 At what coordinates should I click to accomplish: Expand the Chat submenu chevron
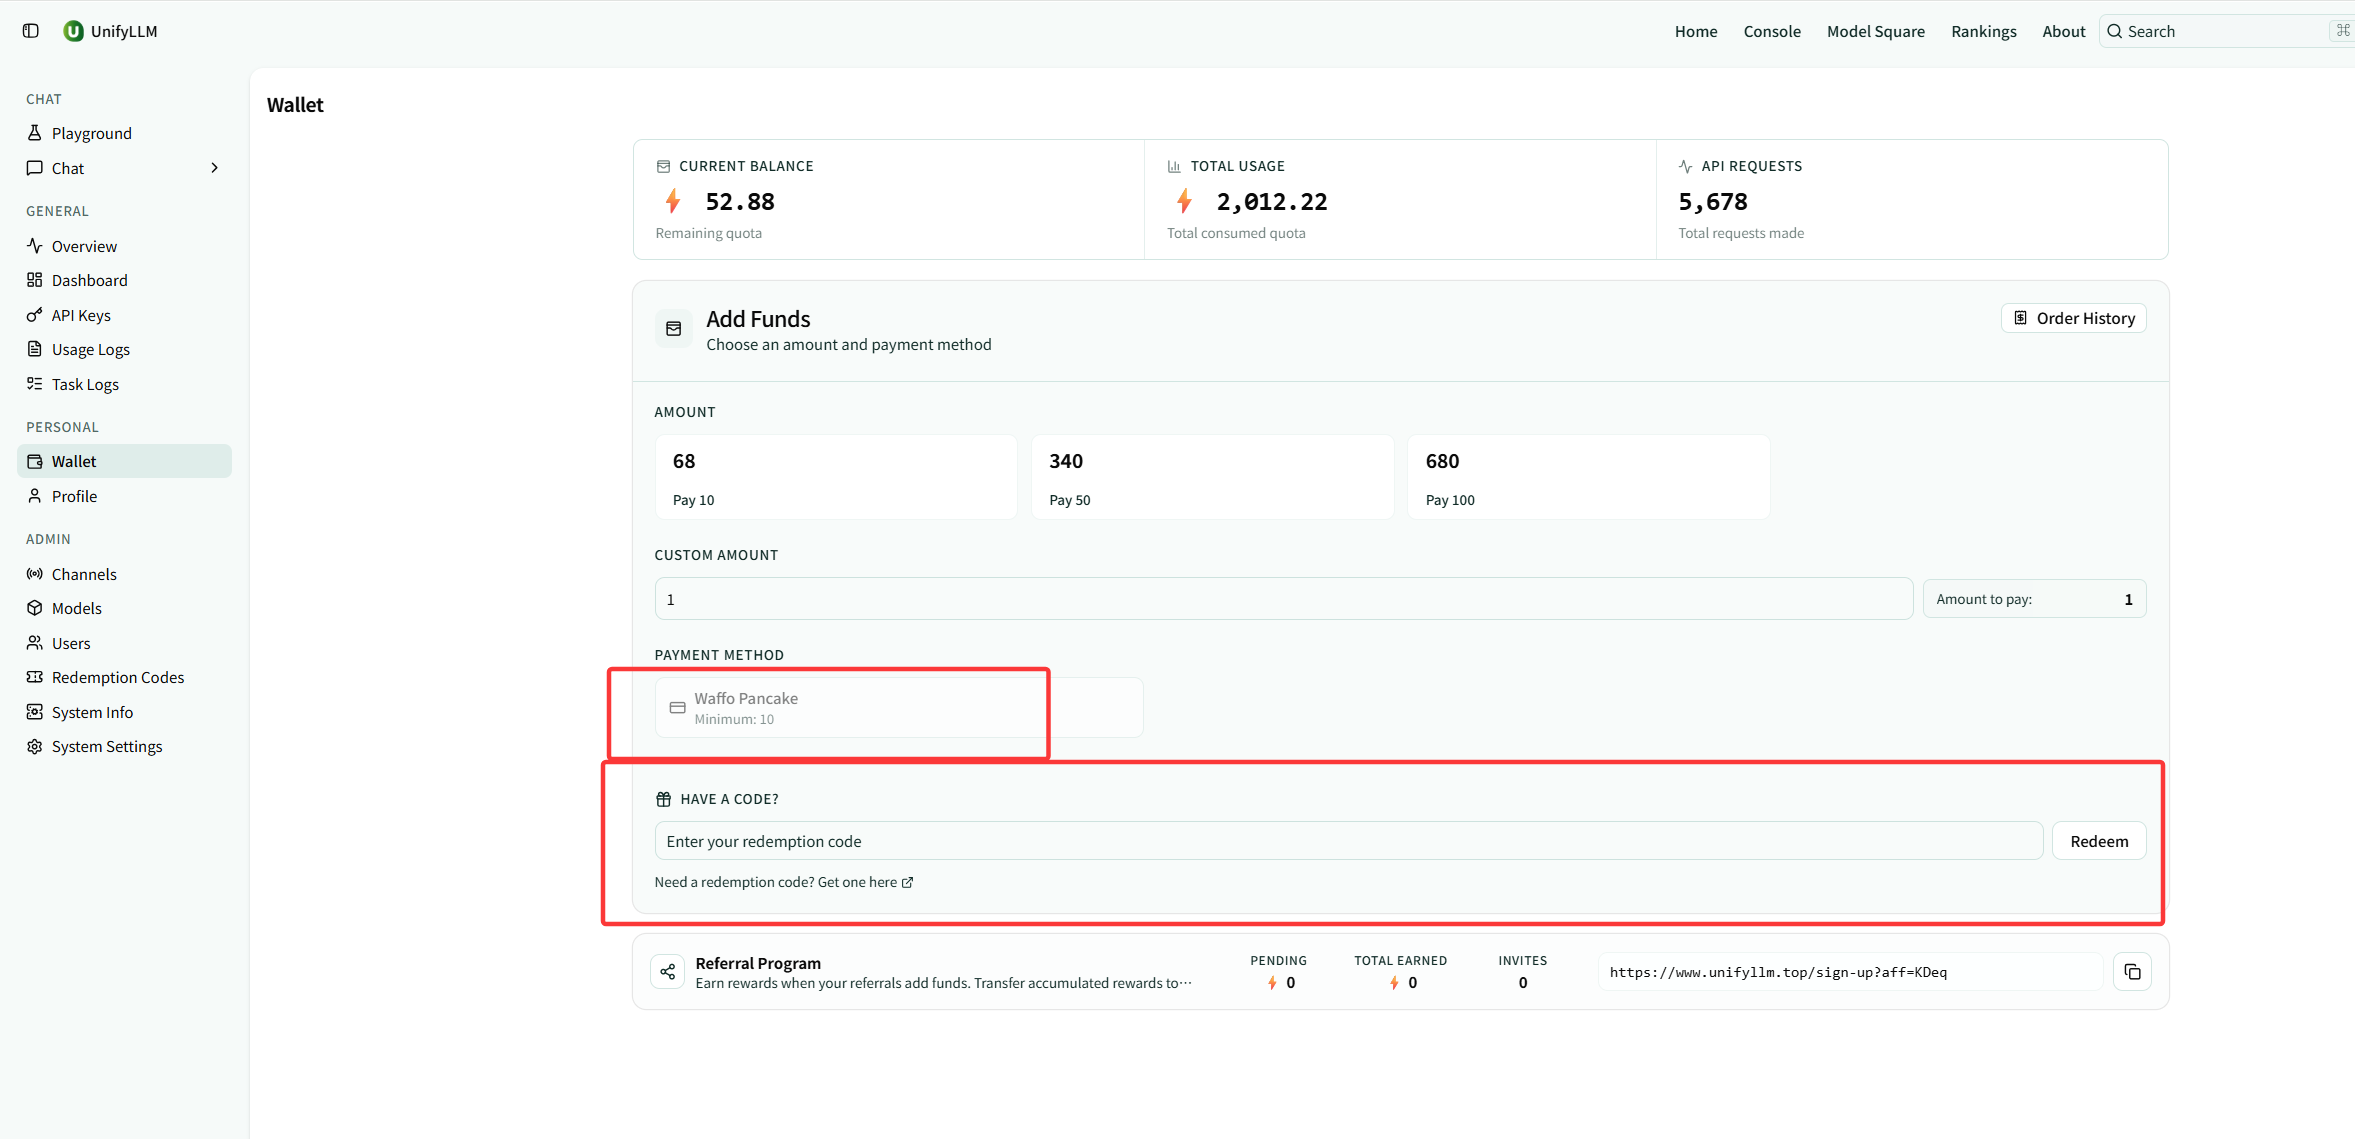tap(214, 168)
